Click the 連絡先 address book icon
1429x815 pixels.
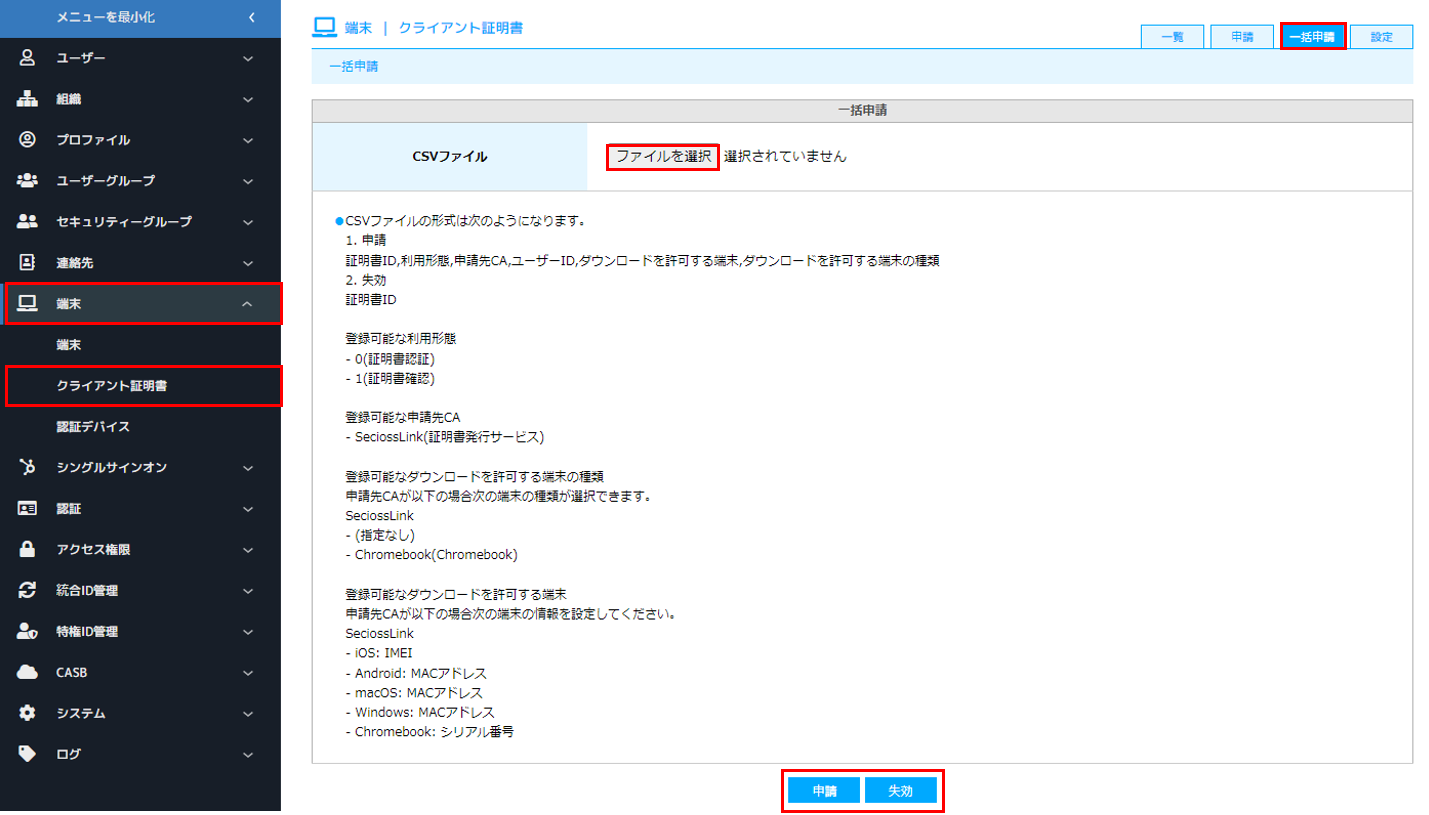coord(28,263)
